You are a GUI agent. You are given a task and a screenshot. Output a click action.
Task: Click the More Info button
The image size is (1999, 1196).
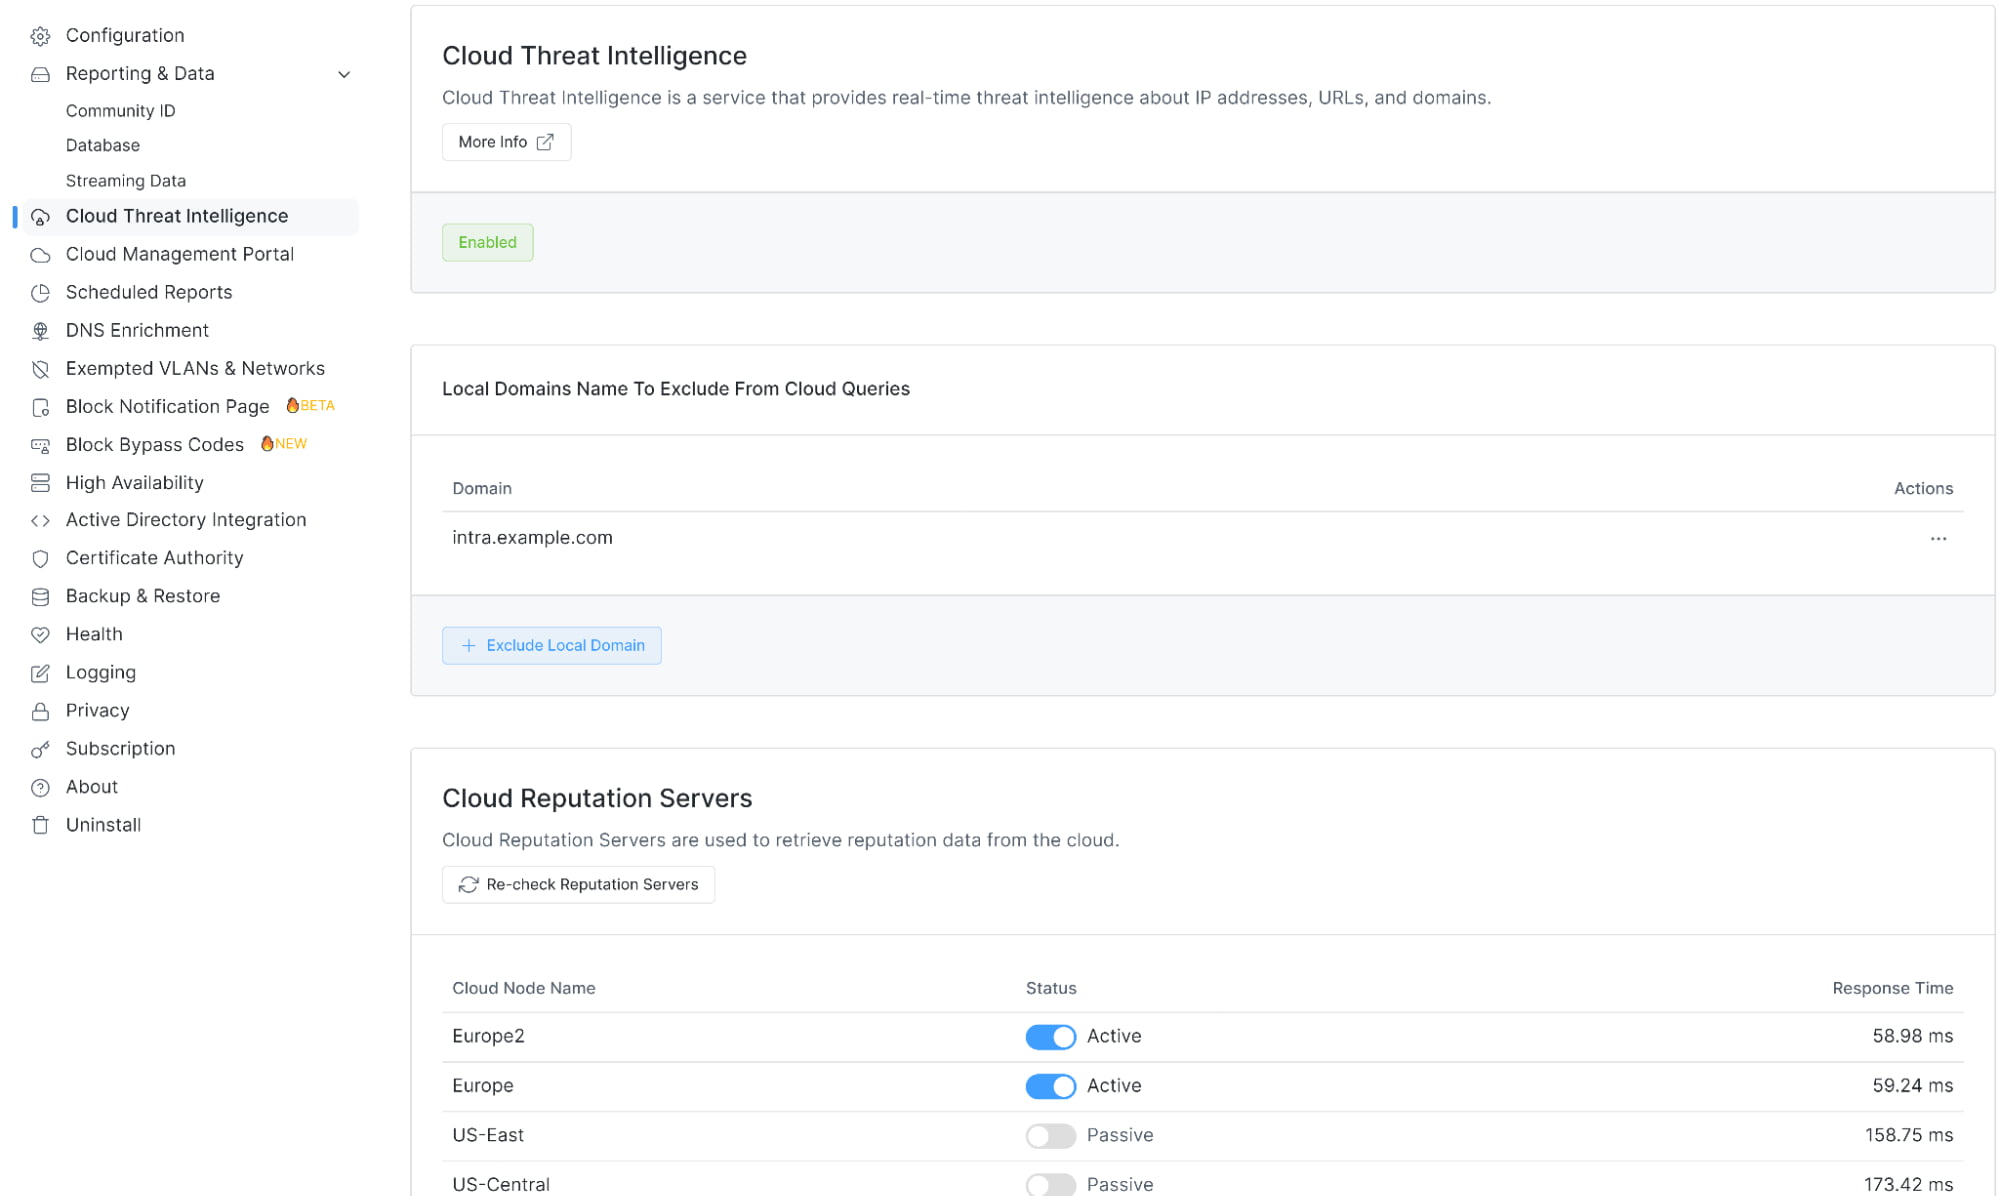coord(506,142)
